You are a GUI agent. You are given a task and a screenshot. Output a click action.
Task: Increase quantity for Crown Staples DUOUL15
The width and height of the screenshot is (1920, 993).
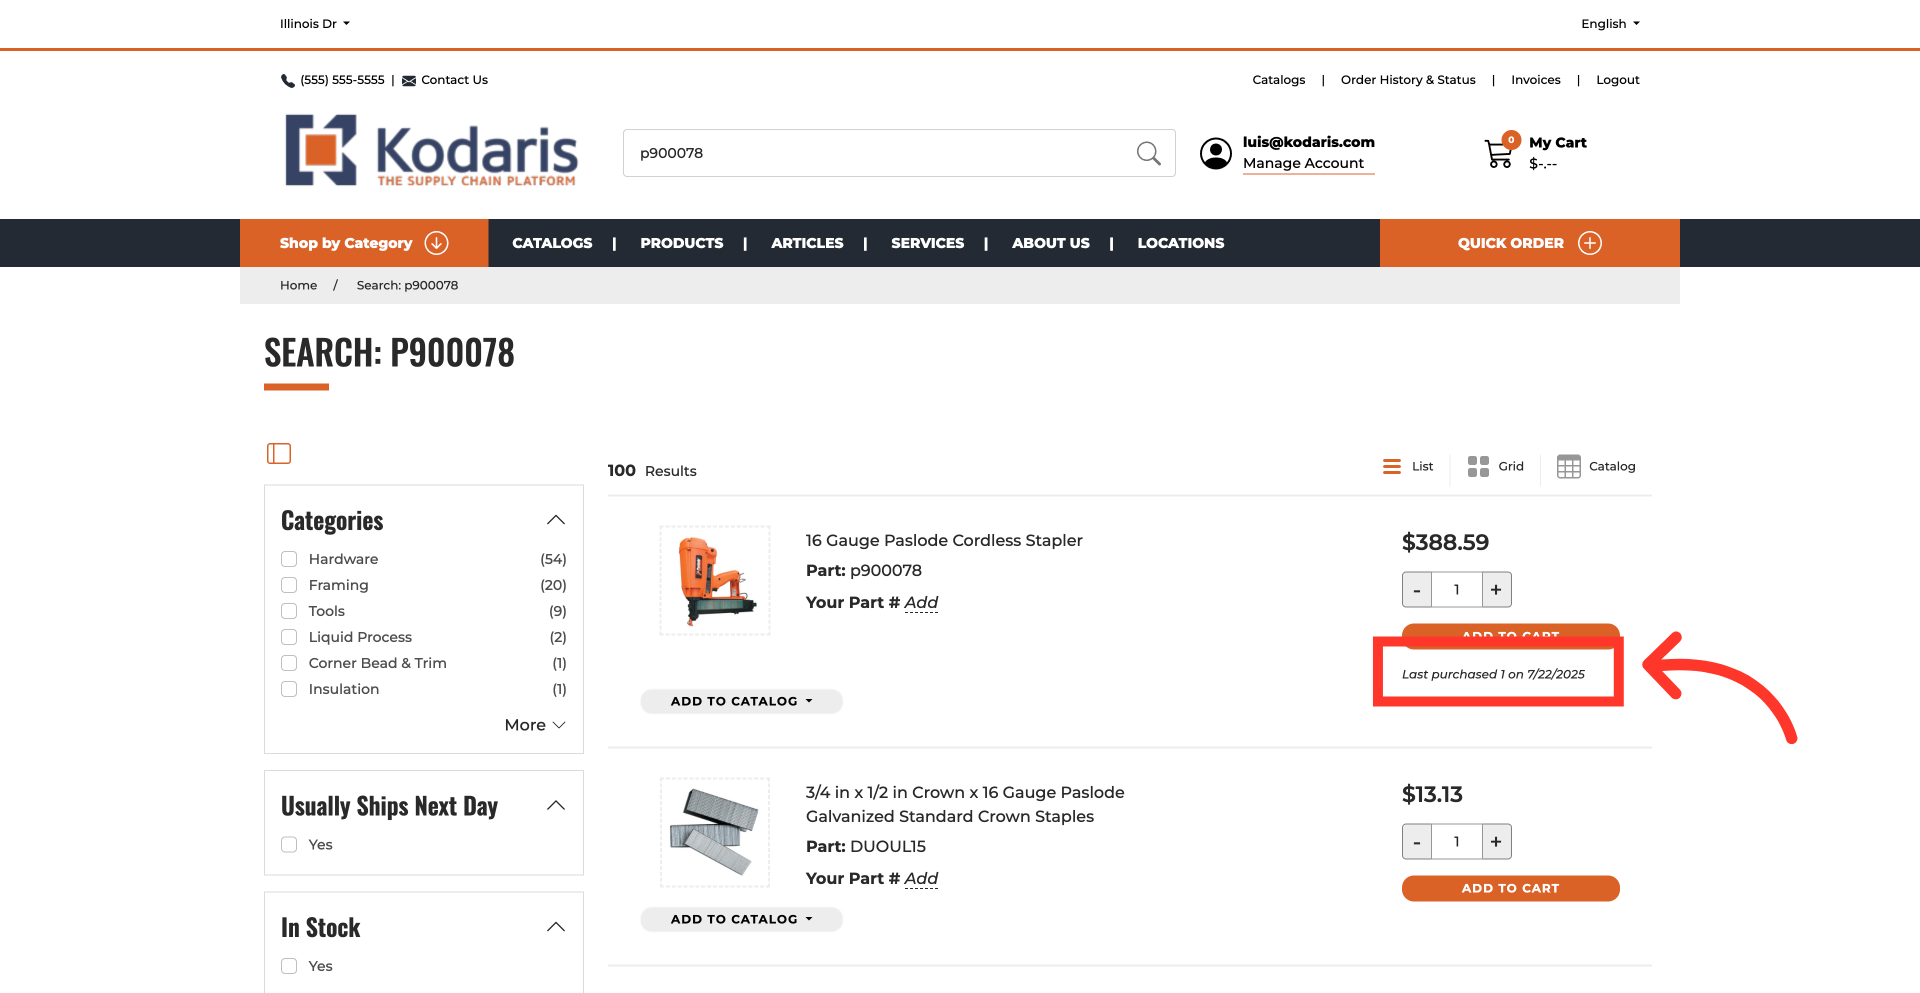[x=1496, y=842]
